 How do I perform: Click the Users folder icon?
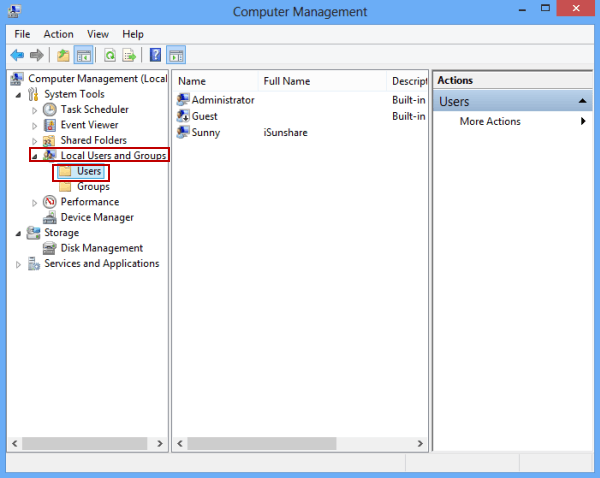click(x=65, y=171)
